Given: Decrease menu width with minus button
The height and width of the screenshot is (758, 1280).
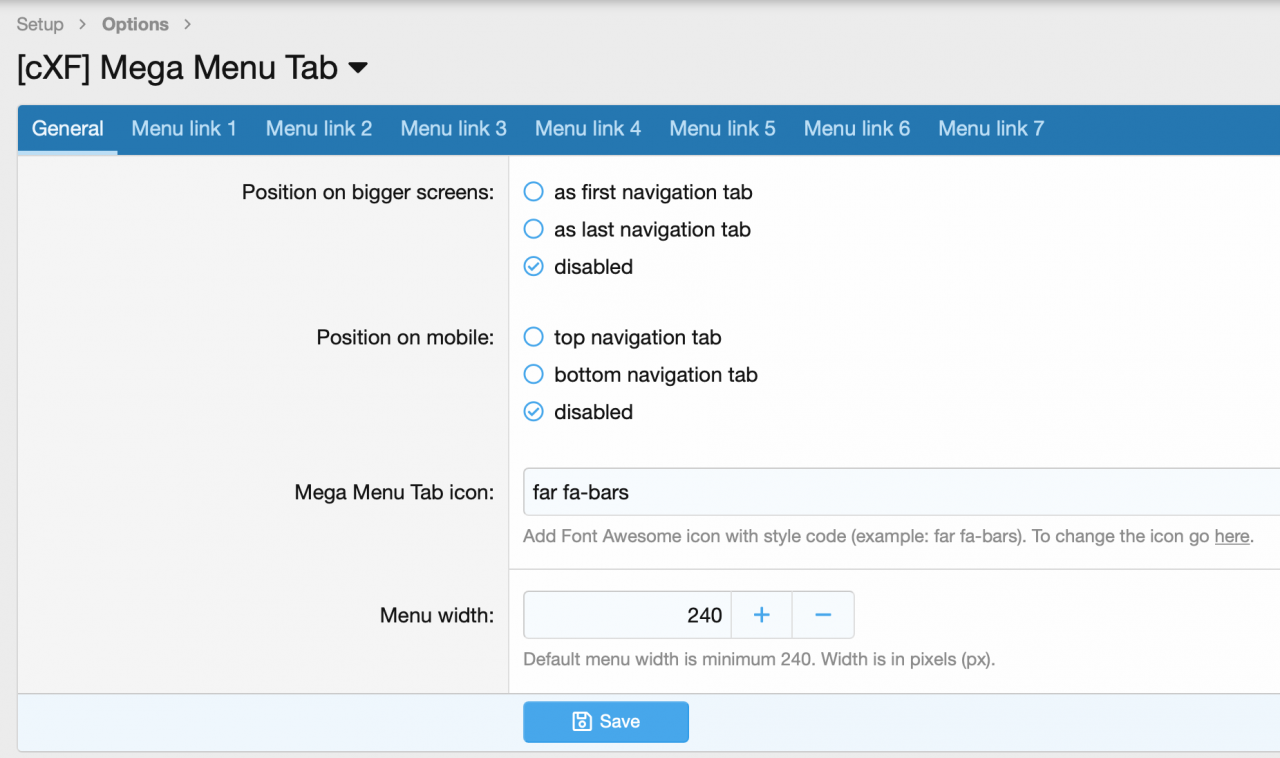Looking at the screenshot, I should coord(823,615).
